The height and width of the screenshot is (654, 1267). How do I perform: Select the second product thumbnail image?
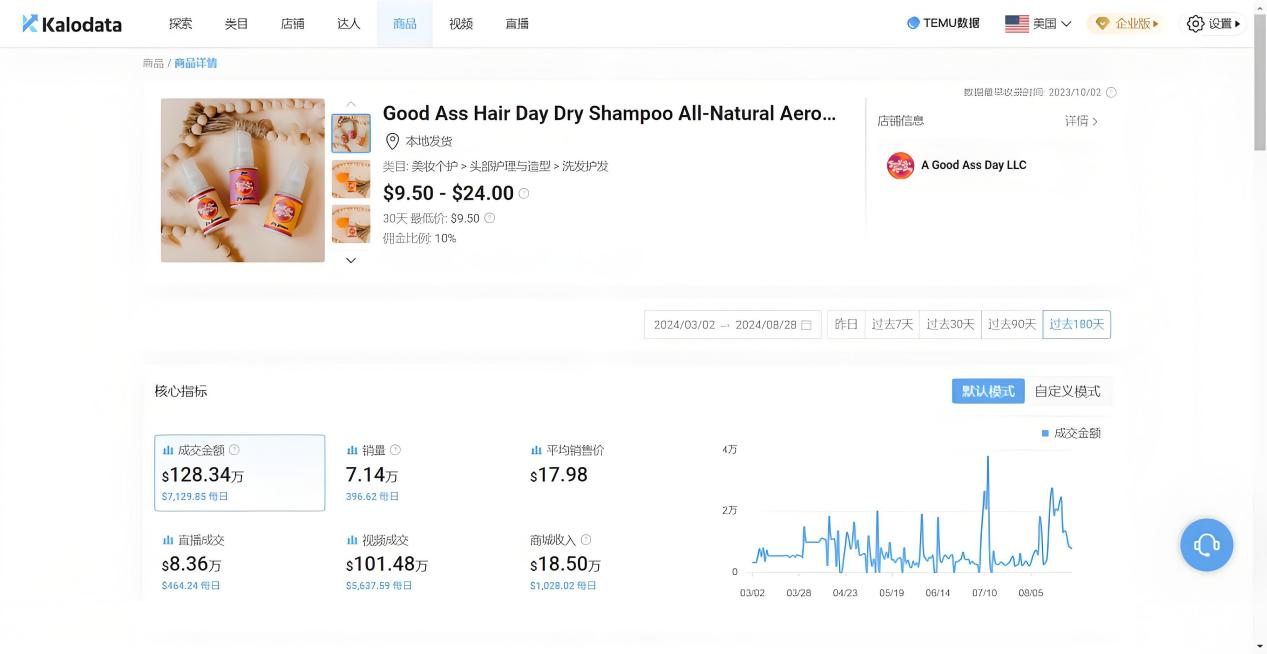351,179
